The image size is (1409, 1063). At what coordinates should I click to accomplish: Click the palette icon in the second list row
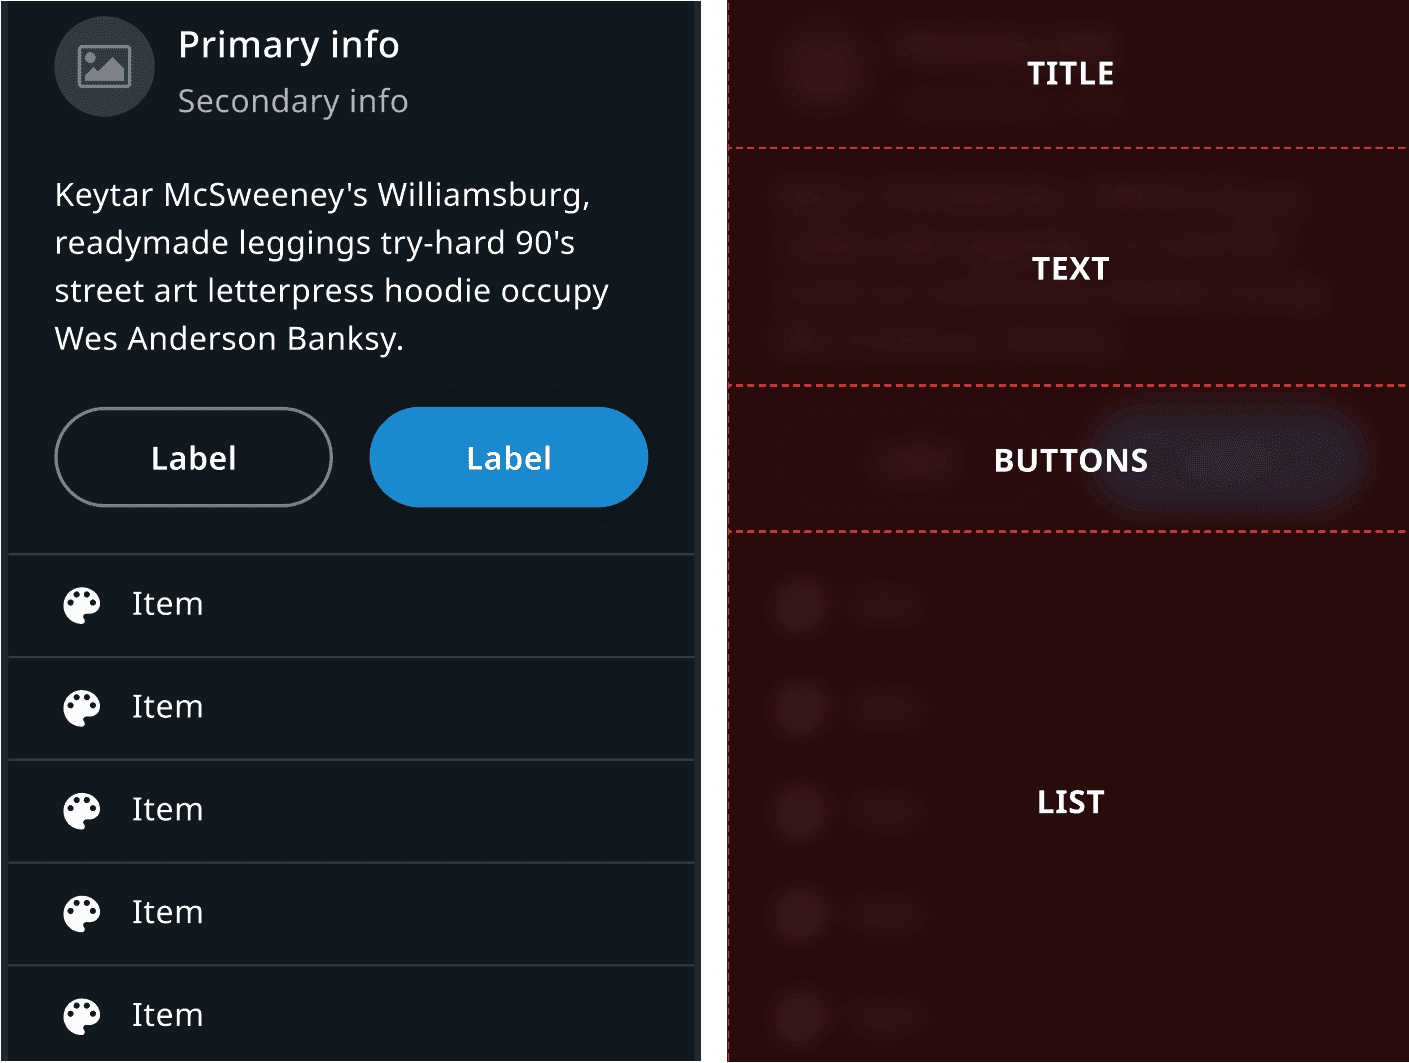[82, 708]
